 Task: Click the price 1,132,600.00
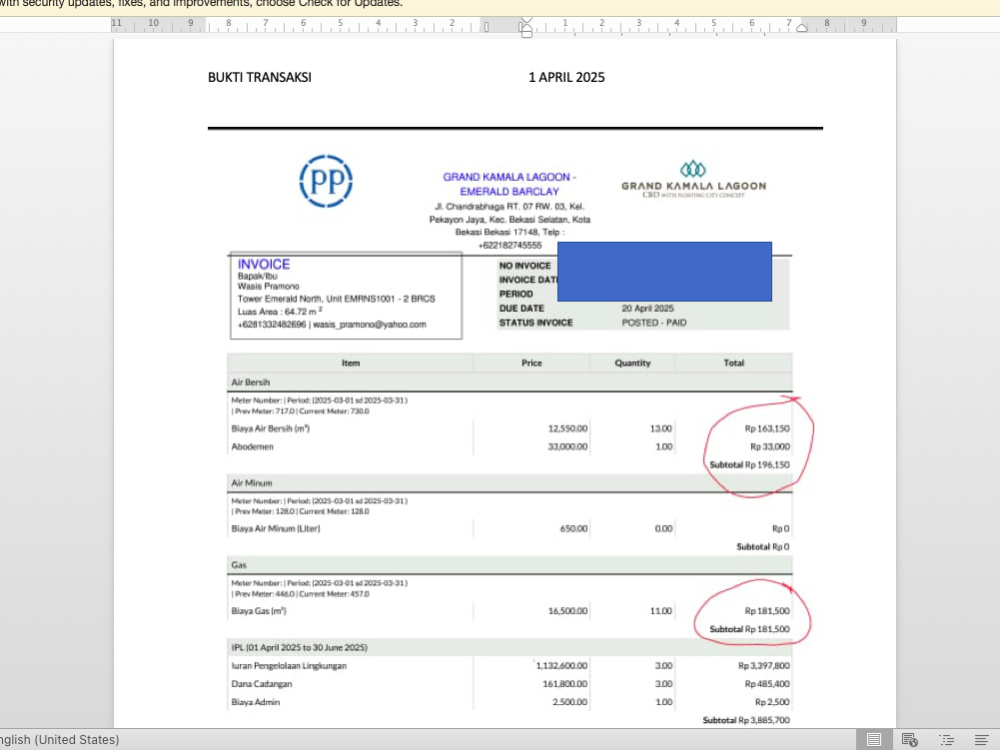click(561, 666)
